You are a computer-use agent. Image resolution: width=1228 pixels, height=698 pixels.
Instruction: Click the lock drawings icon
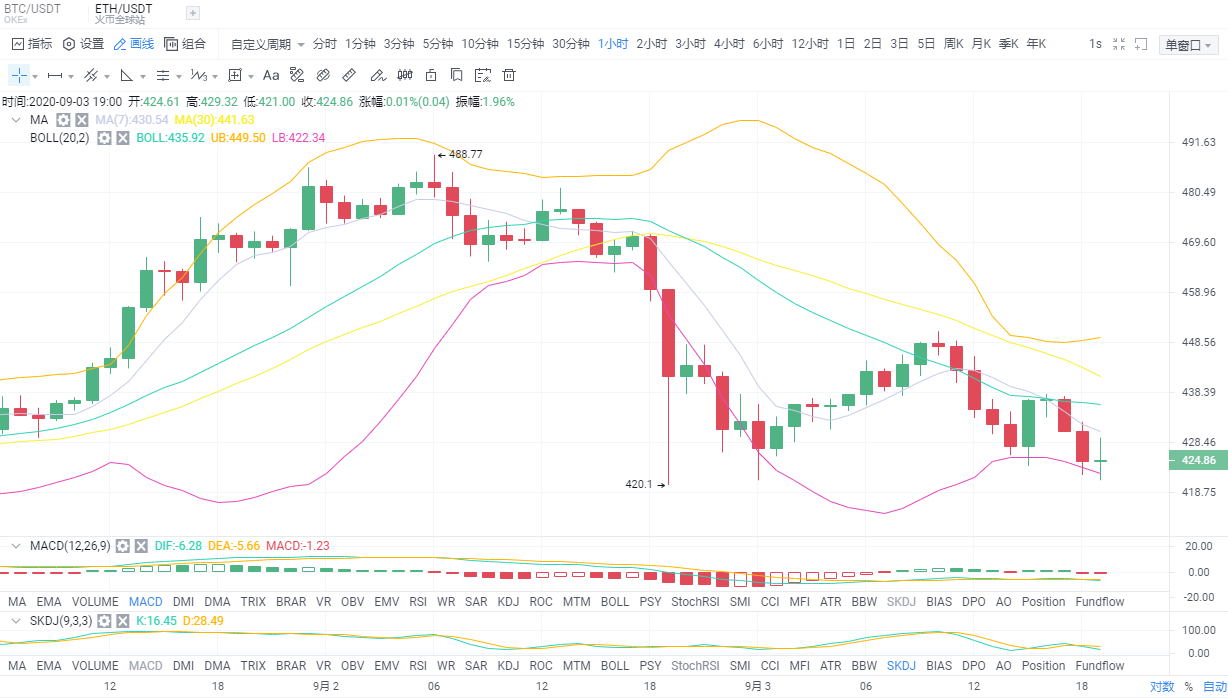click(431, 75)
